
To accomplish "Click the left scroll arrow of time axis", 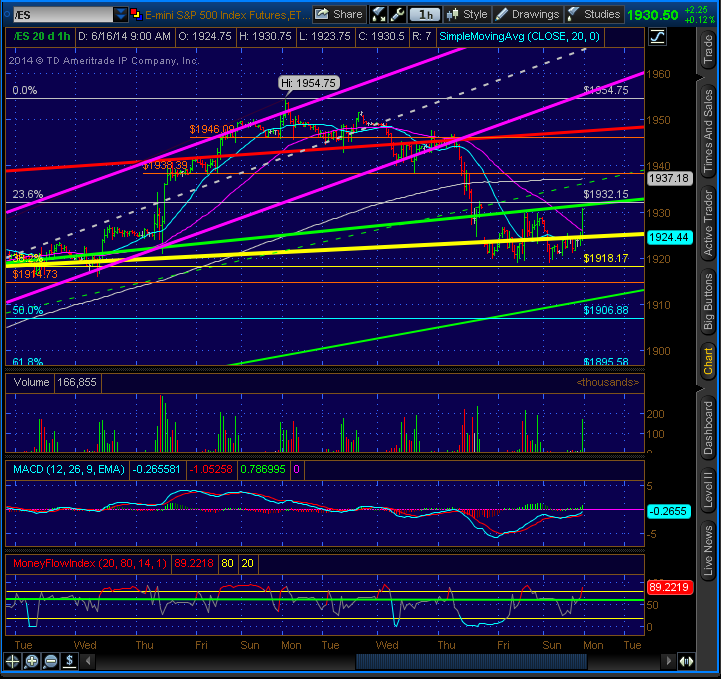I will (88, 662).
